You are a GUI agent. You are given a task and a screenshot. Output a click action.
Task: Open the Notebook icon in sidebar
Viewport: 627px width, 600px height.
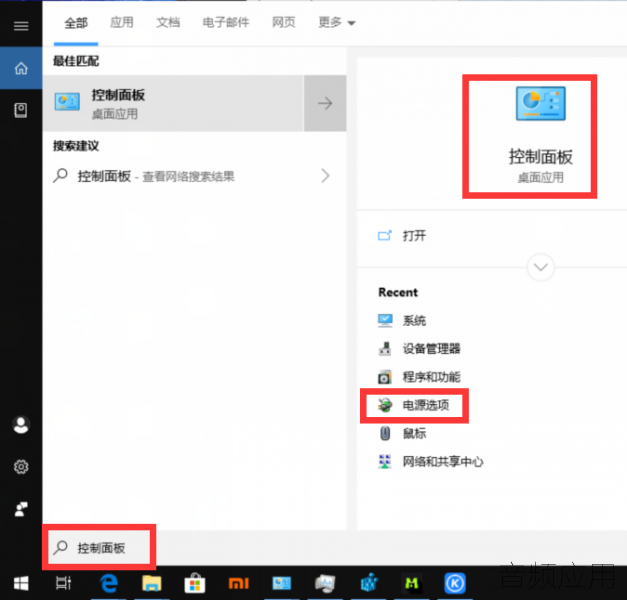point(21,110)
